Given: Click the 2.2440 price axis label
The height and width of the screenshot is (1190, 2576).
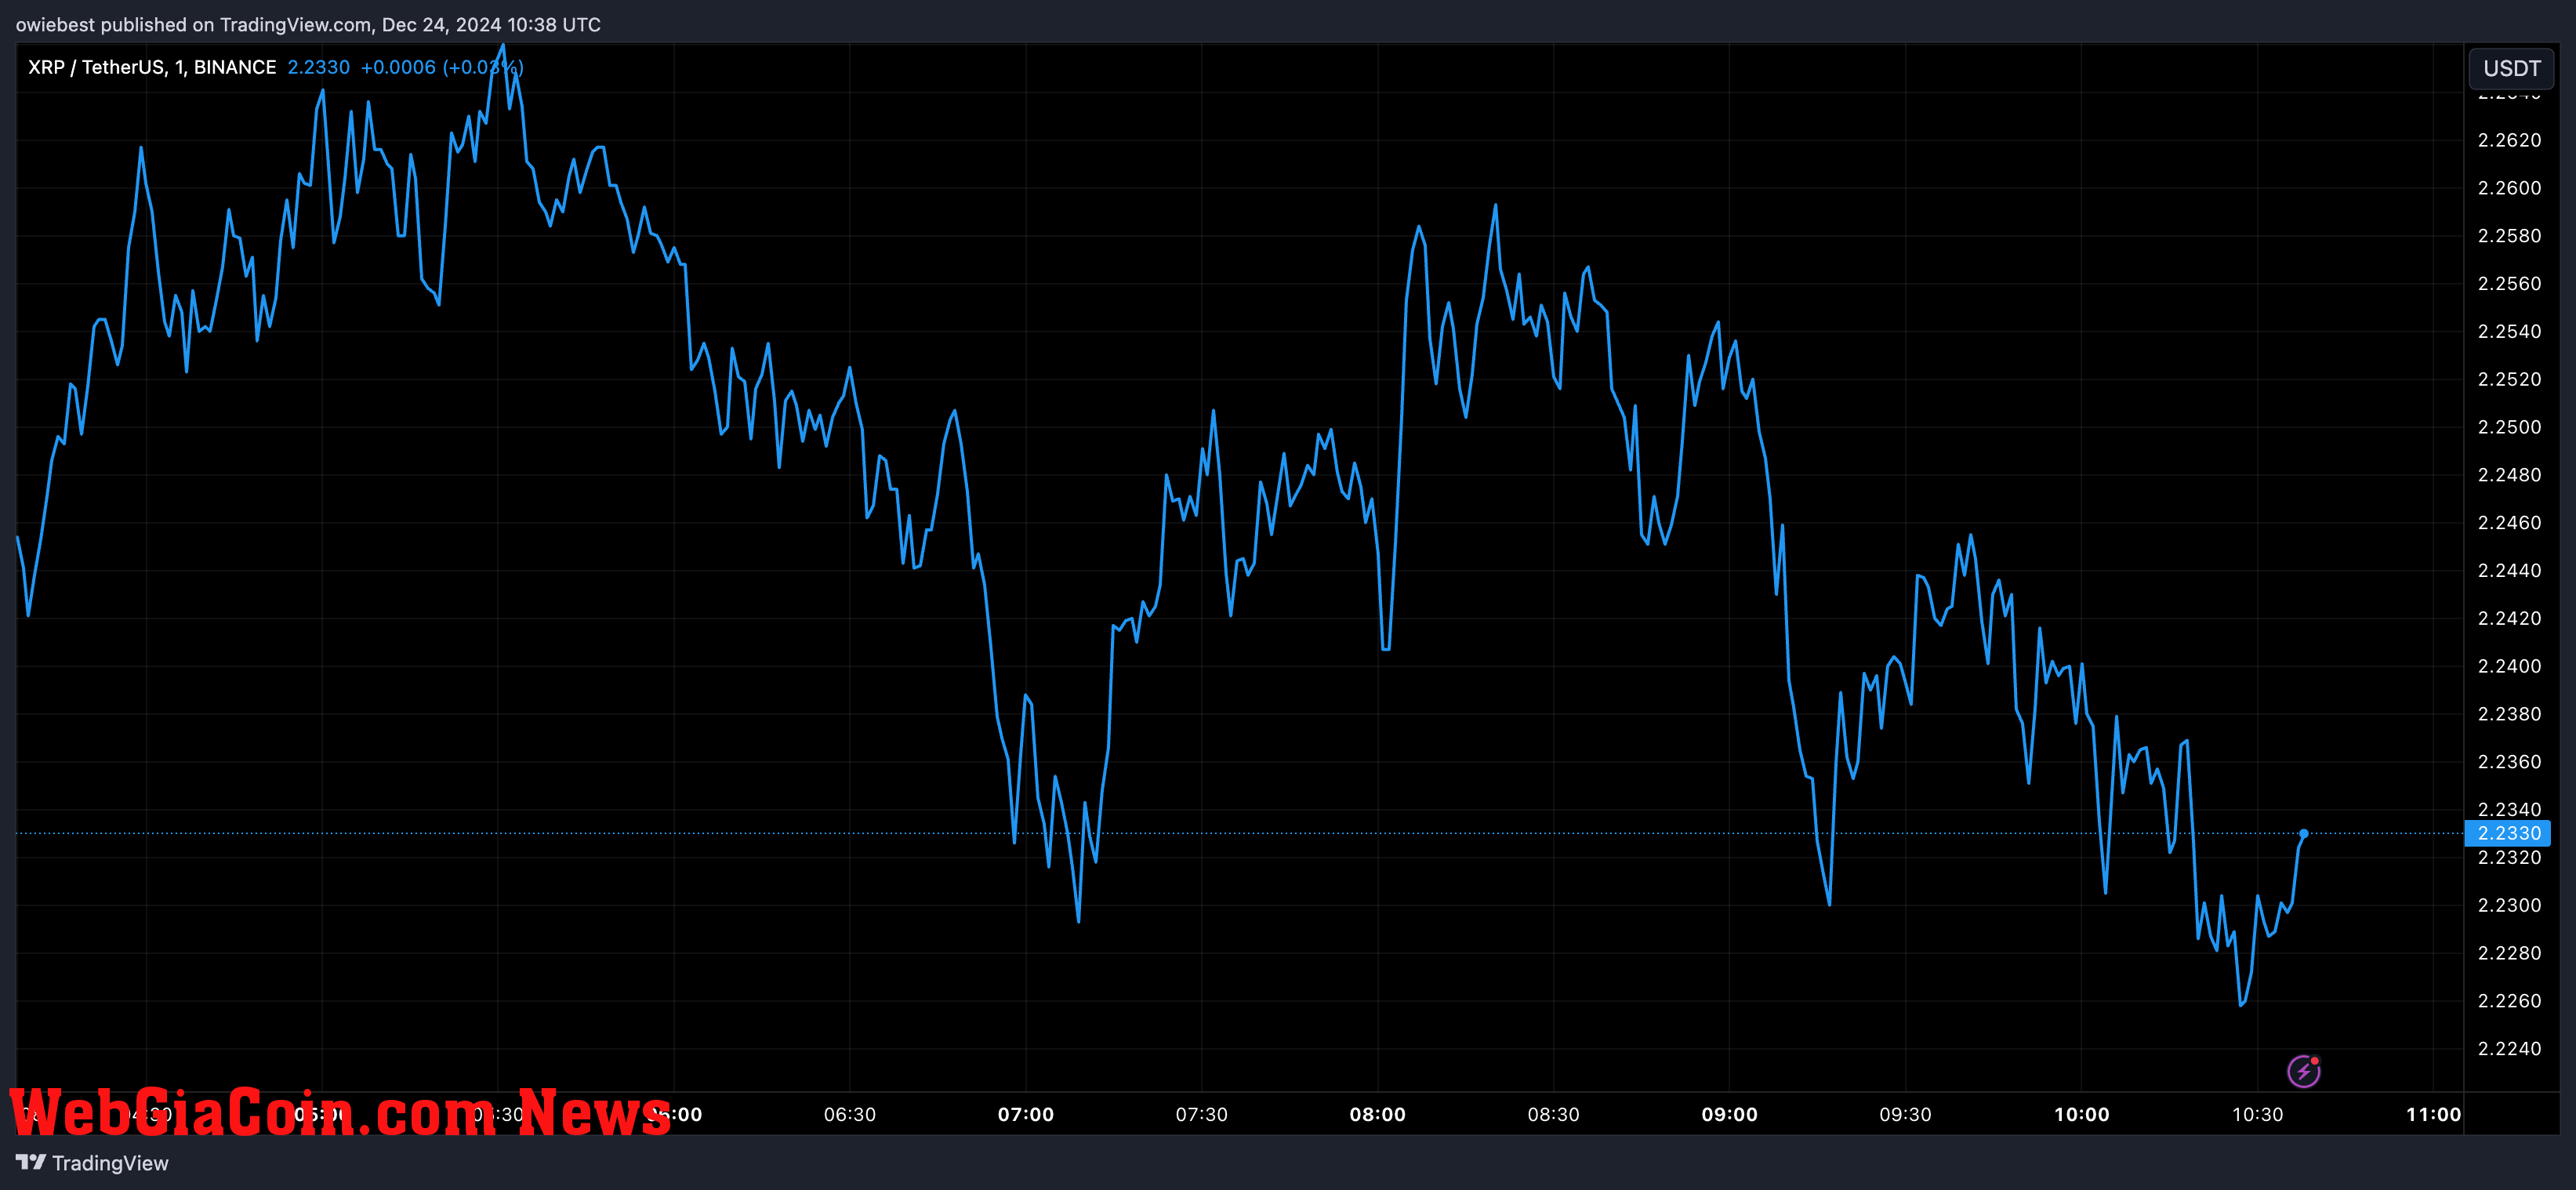Looking at the screenshot, I should 2509,571.
